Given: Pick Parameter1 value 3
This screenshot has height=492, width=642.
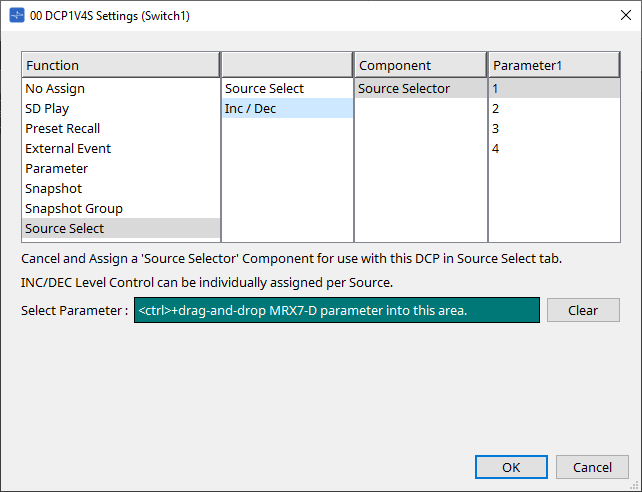Looking at the screenshot, I should (554, 129).
